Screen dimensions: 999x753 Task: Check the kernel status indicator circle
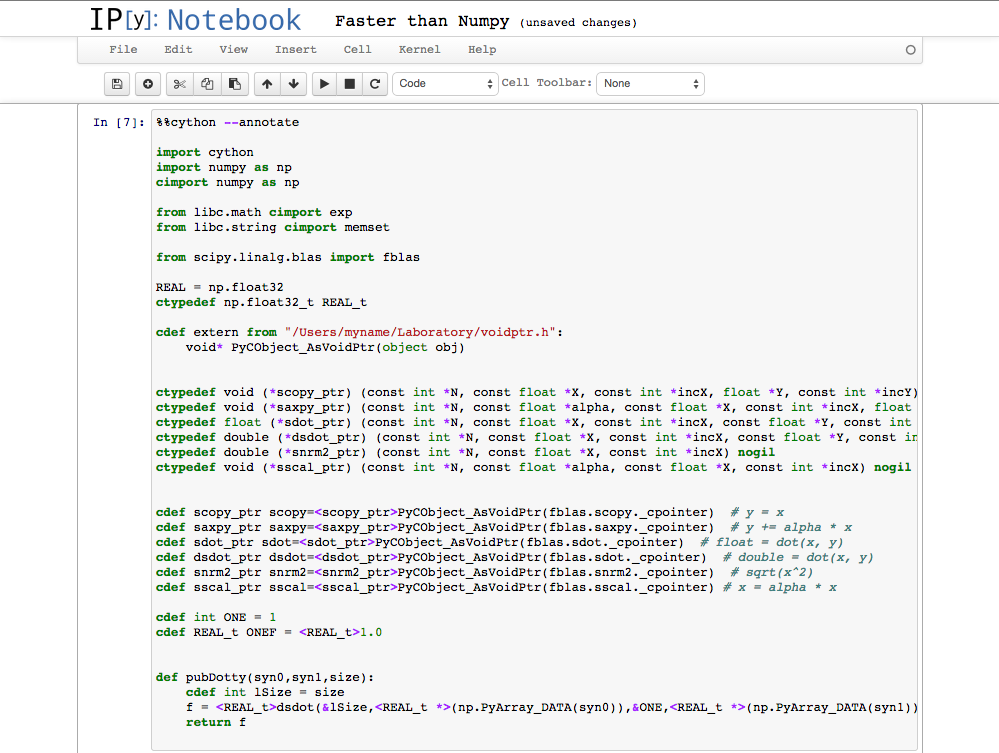point(910,49)
